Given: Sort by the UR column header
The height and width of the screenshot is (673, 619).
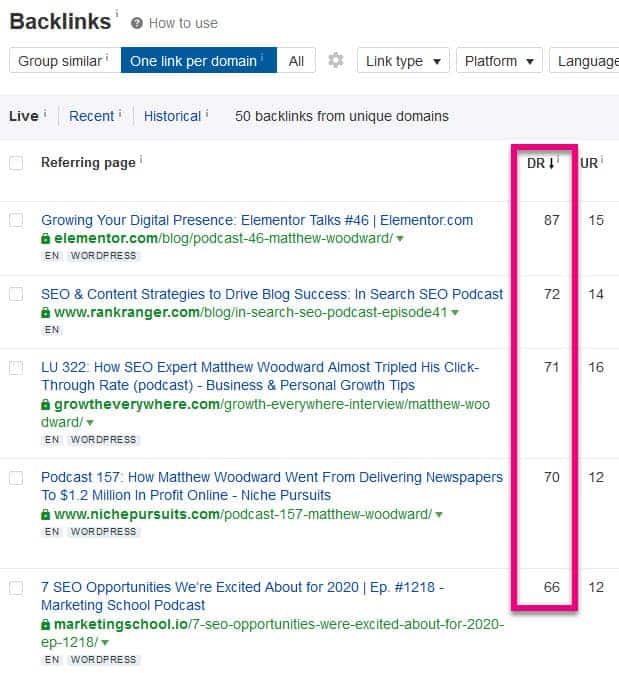Looking at the screenshot, I should [x=589, y=164].
